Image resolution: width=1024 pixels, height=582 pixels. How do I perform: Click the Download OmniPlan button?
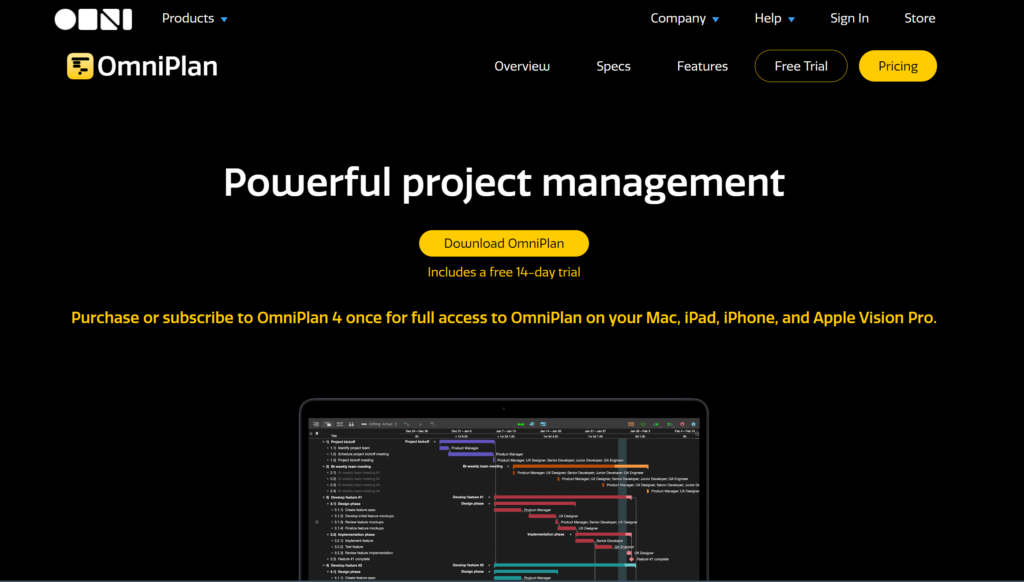click(x=504, y=243)
